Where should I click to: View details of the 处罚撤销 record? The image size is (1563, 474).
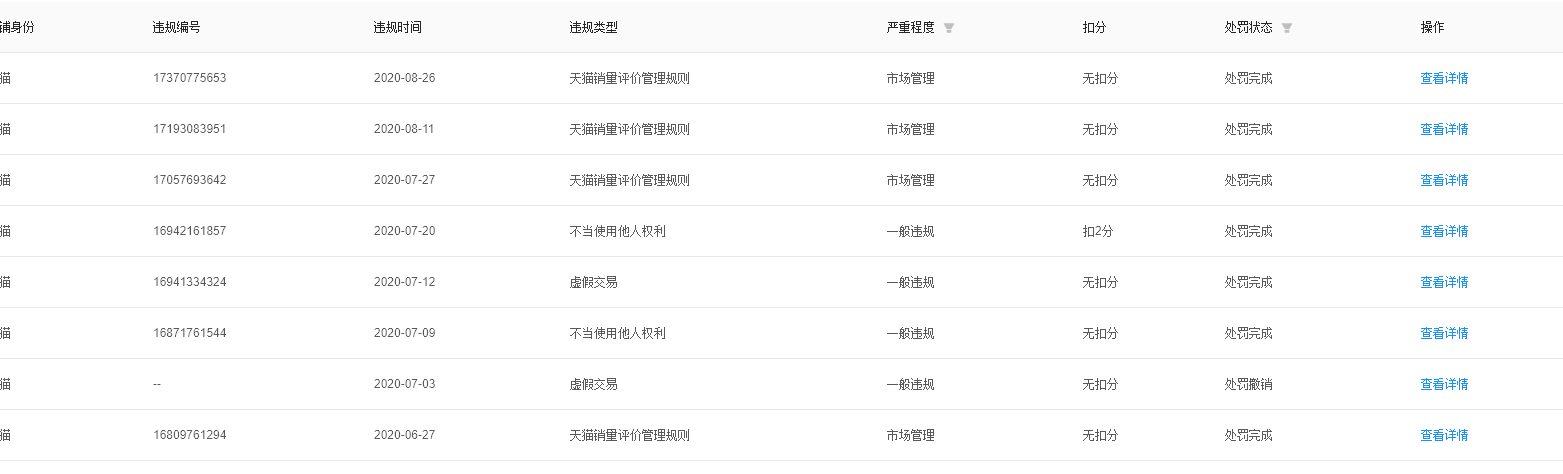click(x=1444, y=384)
